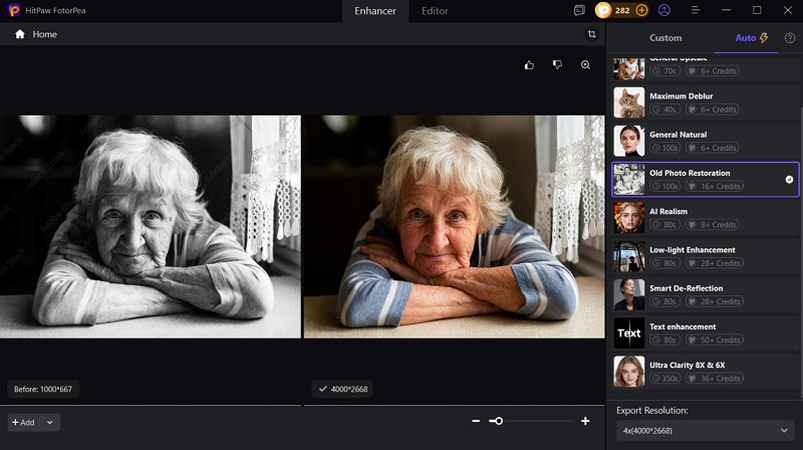Click the zoom in plus icon

pyautogui.click(x=585, y=421)
